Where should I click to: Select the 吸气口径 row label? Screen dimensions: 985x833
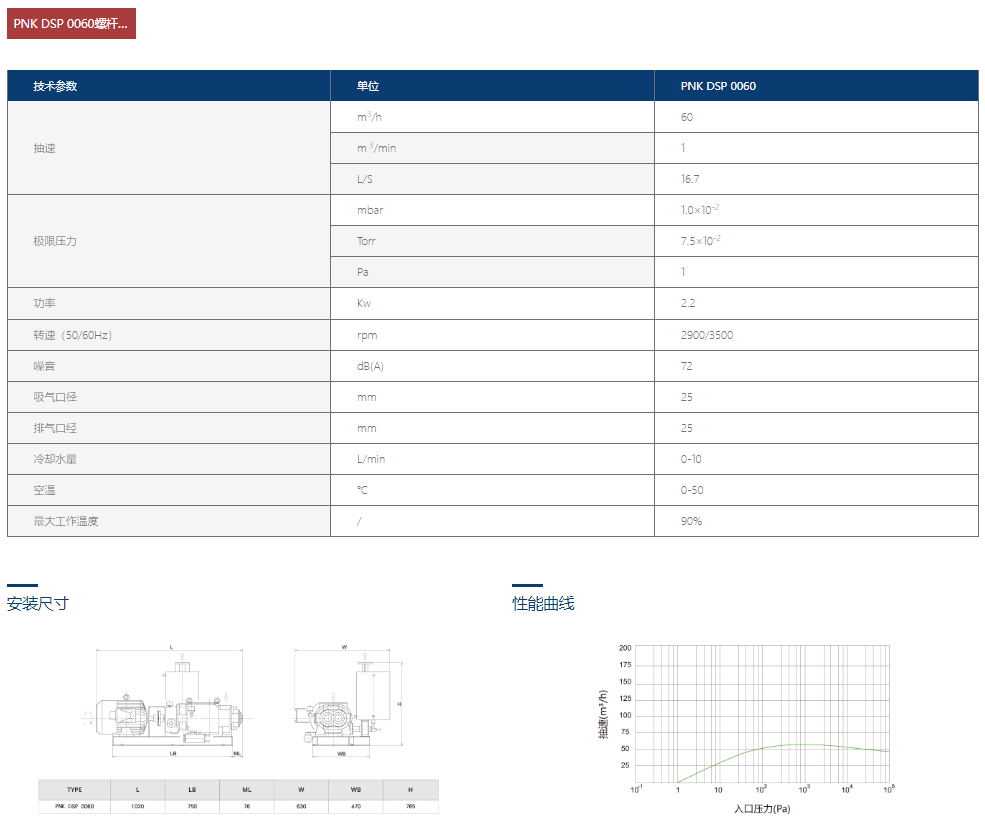(x=55, y=397)
